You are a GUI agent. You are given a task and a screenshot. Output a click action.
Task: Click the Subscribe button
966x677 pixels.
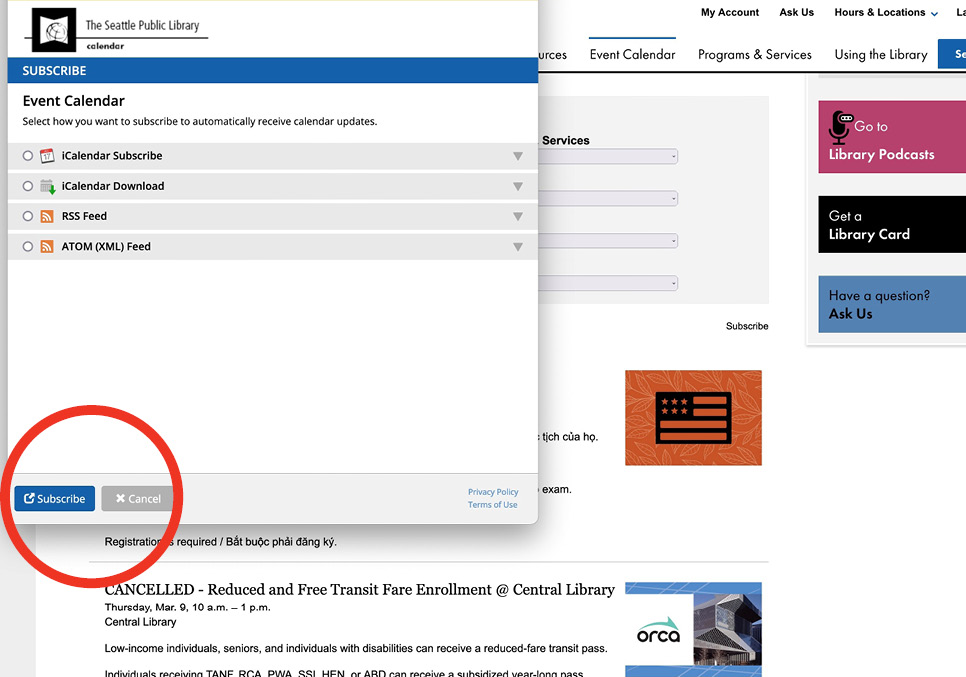pyautogui.click(x=54, y=498)
